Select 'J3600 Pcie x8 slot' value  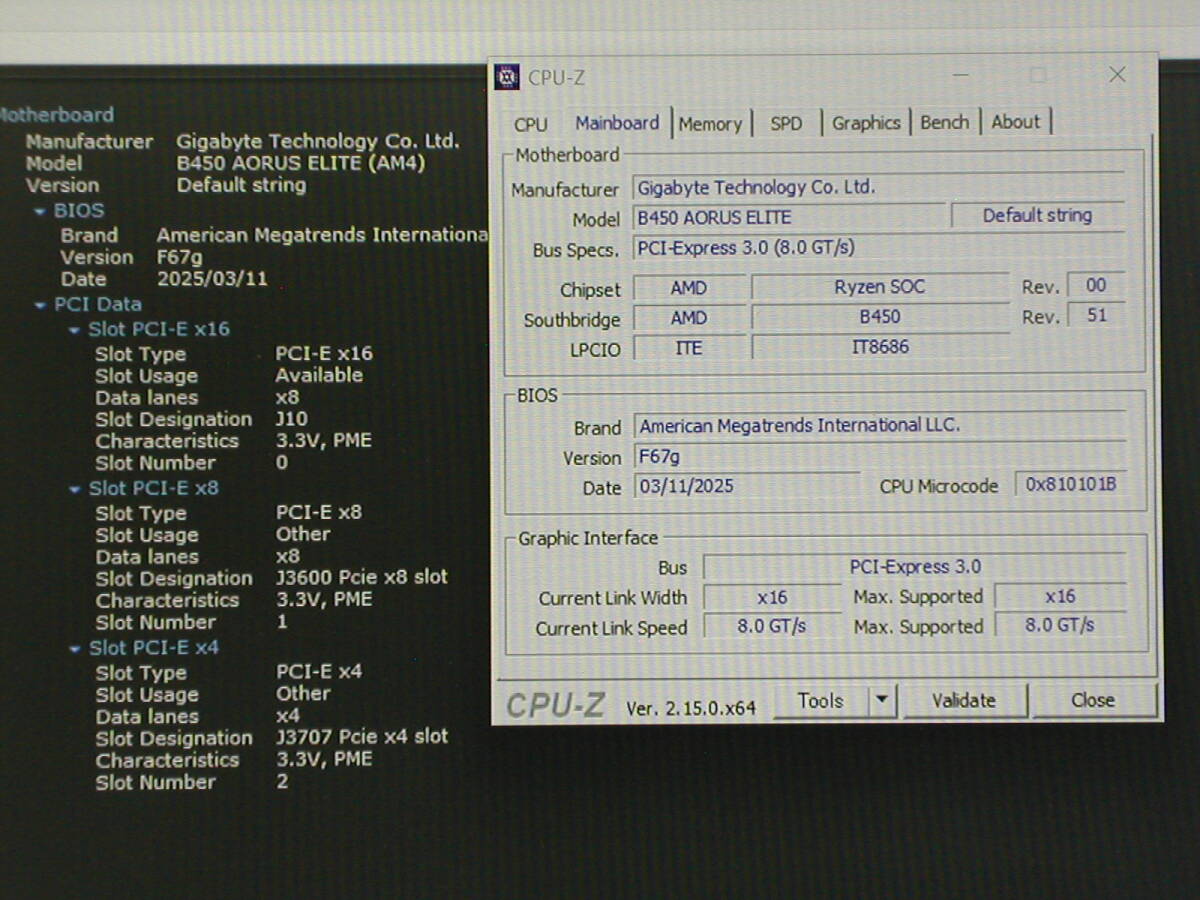[362, 577]
